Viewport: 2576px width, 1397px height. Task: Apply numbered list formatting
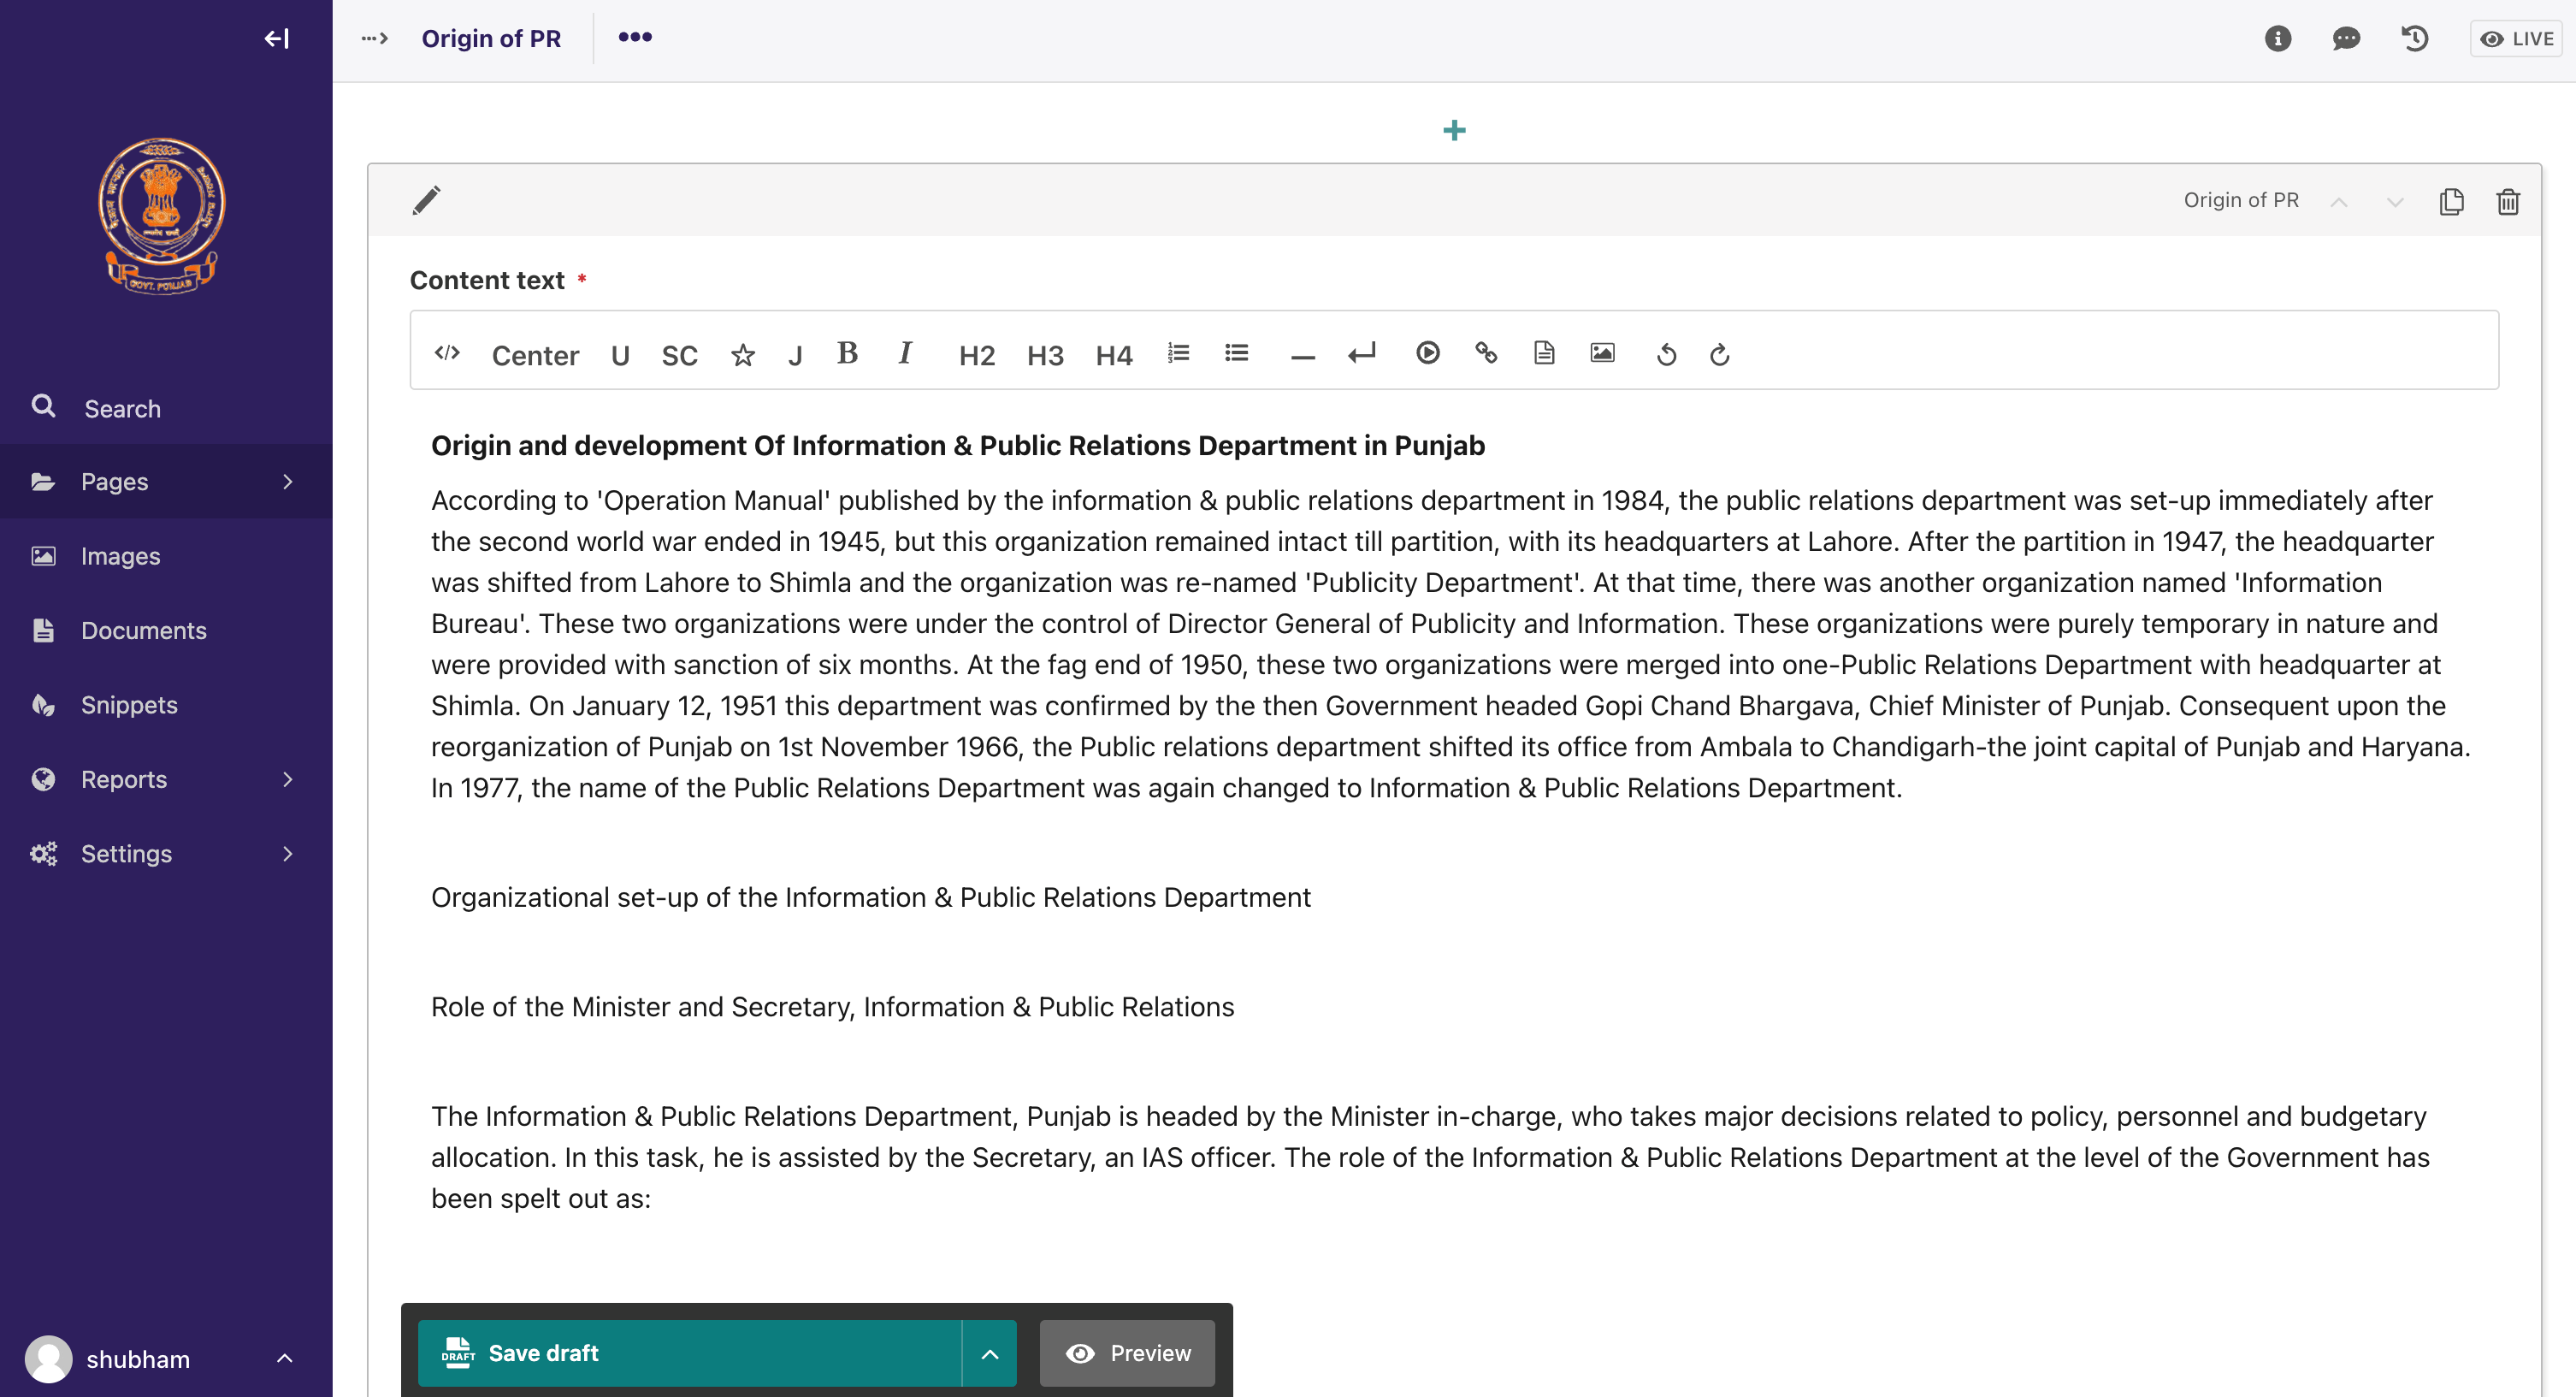coord(1178,353)
